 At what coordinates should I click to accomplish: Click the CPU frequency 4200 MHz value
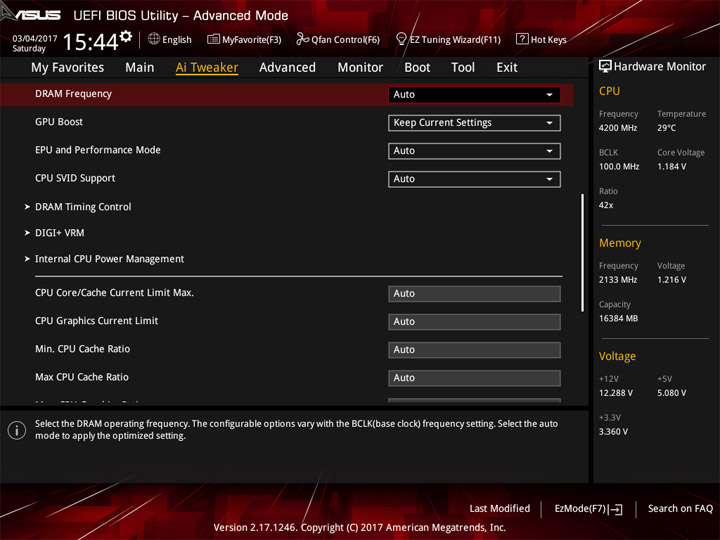(618, 128)
